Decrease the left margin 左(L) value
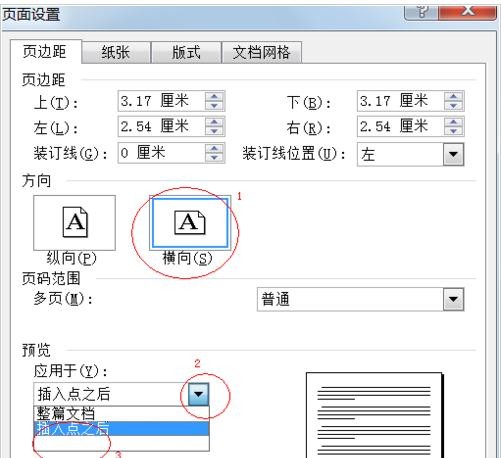The image size is (501, 458). (214, 131)
